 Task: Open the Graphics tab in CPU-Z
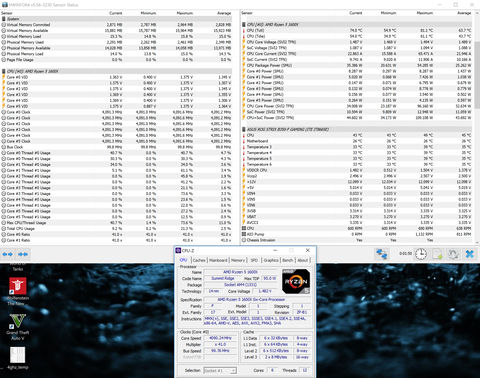pyautogui.click(x=271, y=260)
